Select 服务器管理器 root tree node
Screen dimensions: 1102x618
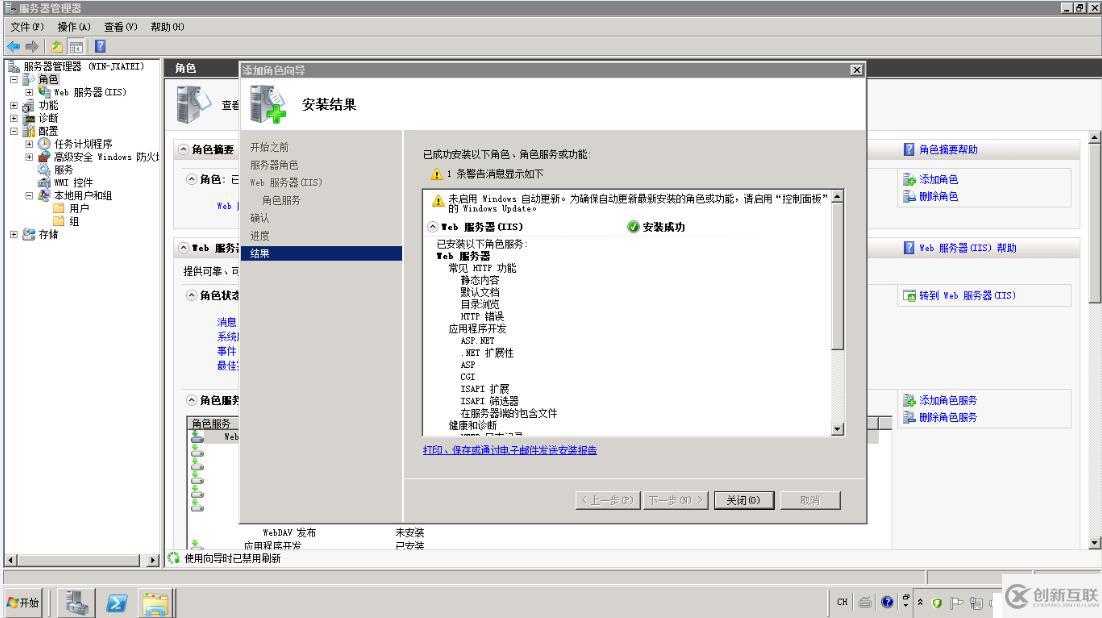84,66
